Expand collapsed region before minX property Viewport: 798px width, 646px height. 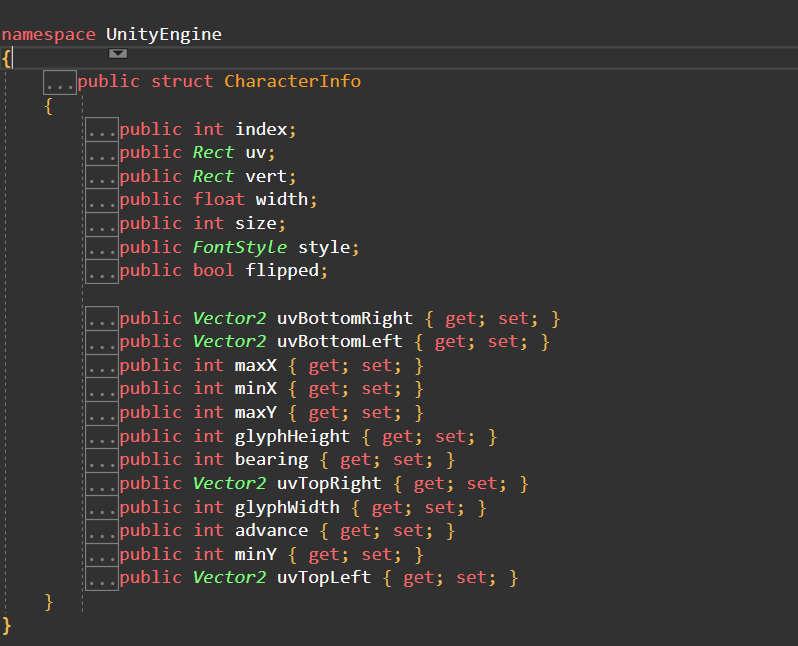tap(102, 389)
